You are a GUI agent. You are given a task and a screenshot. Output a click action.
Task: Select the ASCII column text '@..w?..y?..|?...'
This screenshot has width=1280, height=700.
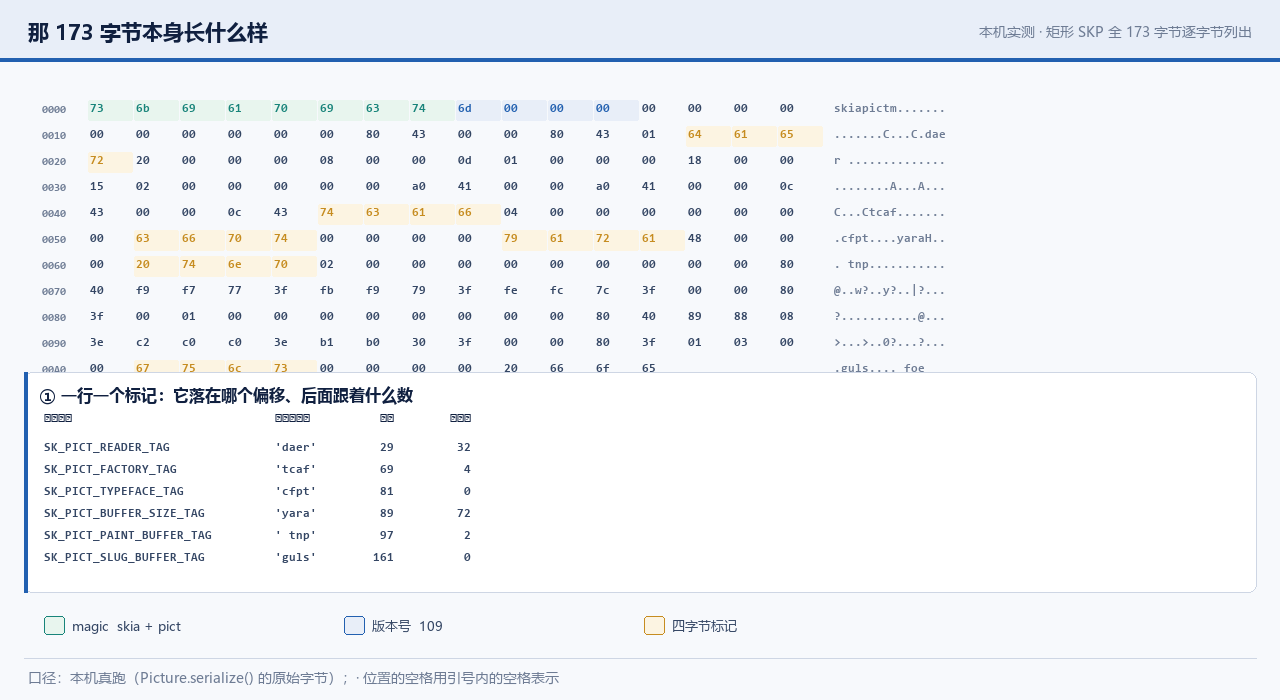point(889,290)
